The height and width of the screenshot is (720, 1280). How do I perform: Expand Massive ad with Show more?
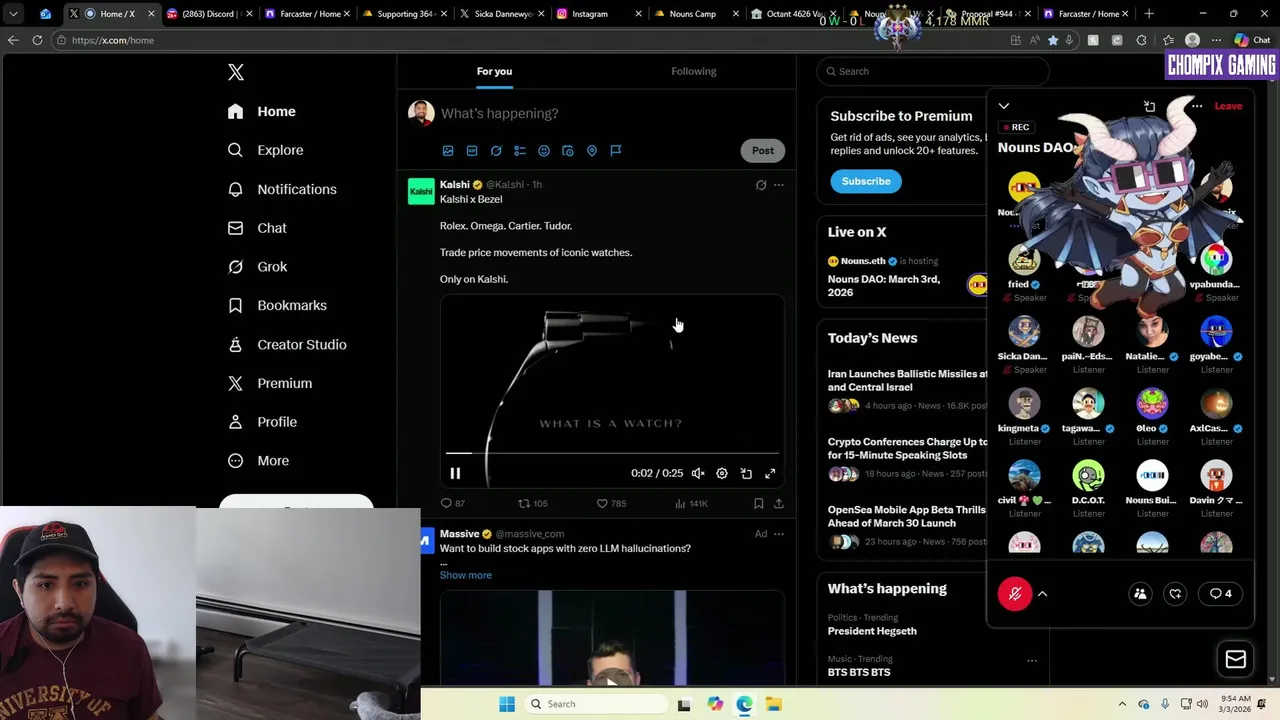(466, 575)
